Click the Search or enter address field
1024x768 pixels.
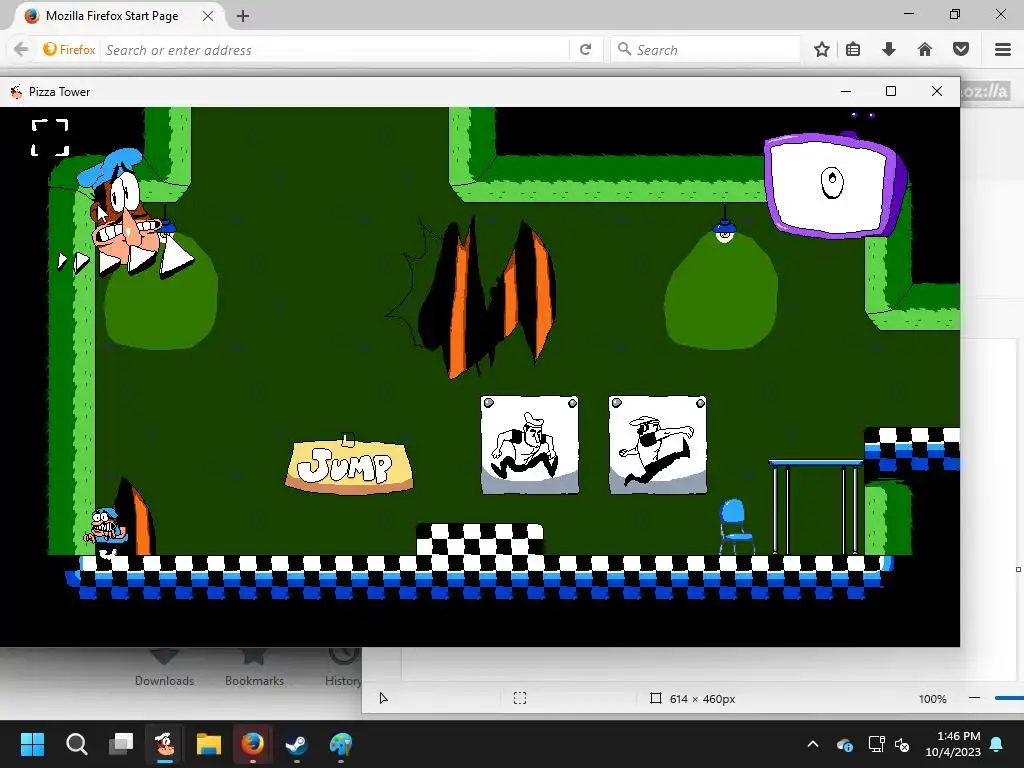[333, 50]
